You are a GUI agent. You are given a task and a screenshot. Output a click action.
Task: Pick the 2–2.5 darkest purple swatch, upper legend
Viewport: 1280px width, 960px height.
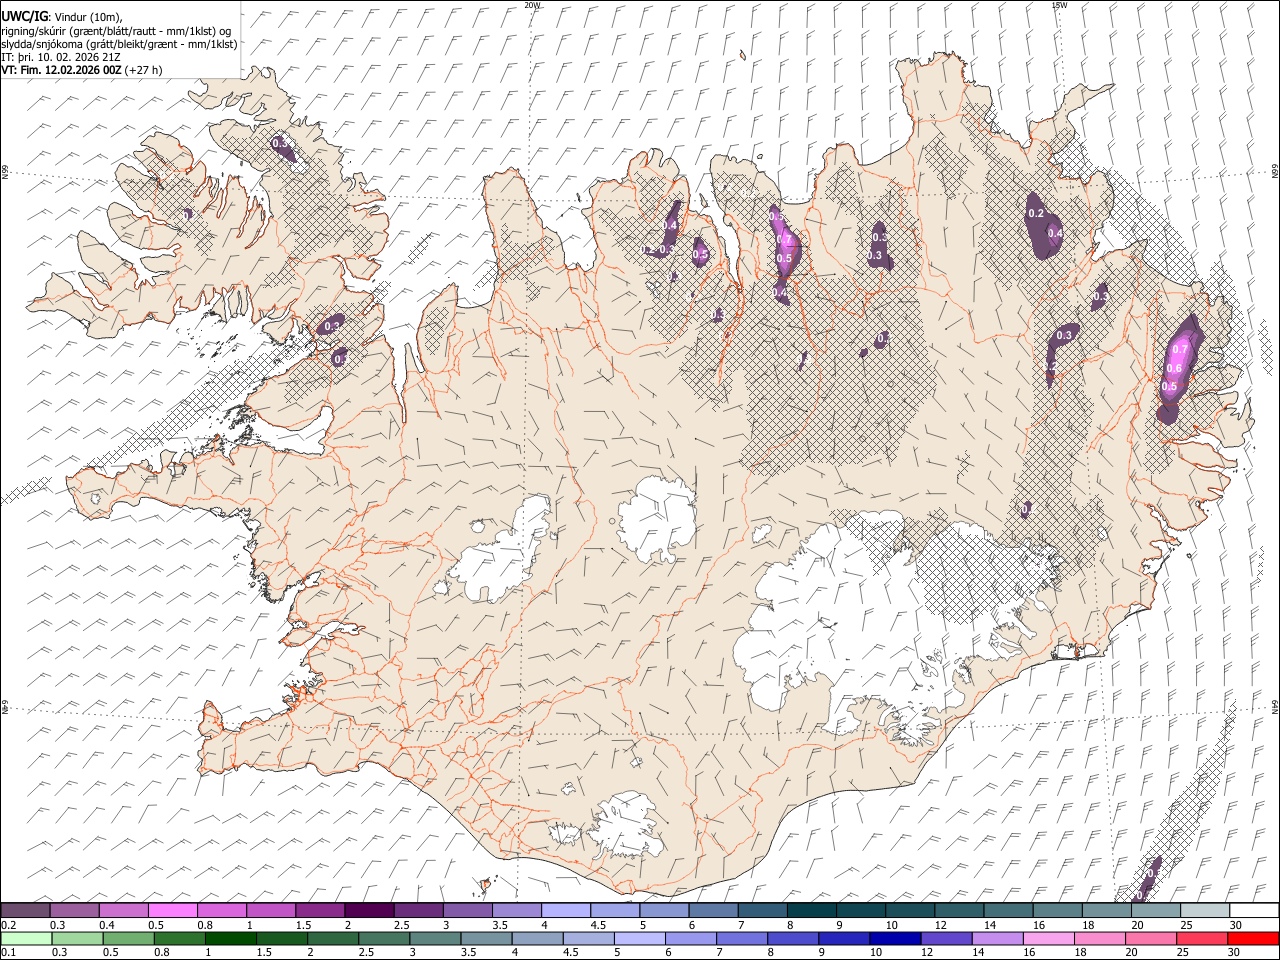click(368, 910)
